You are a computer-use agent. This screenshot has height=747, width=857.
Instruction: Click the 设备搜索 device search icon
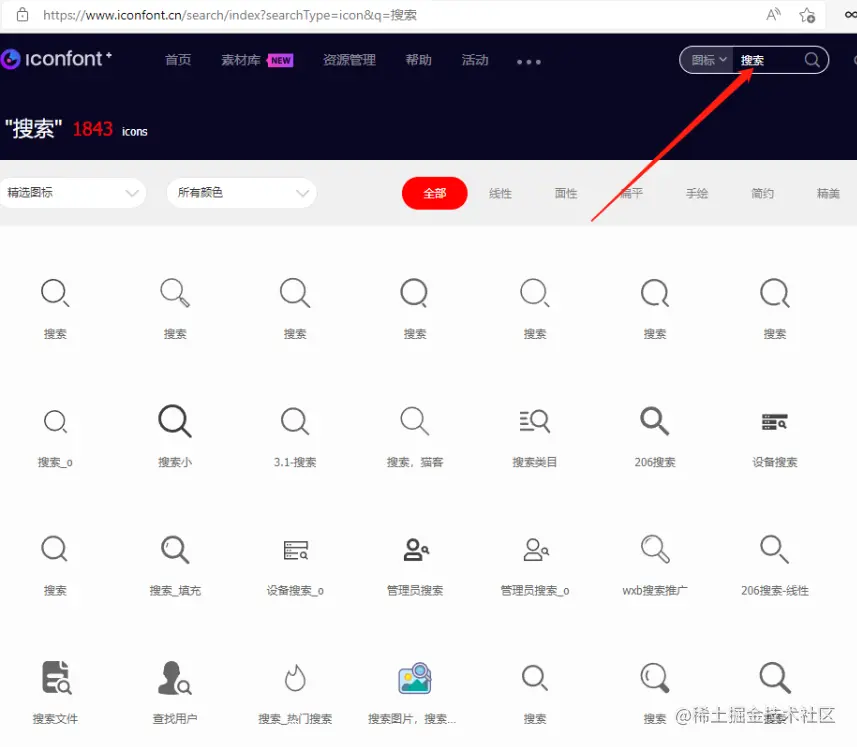[x=774, y=421]
